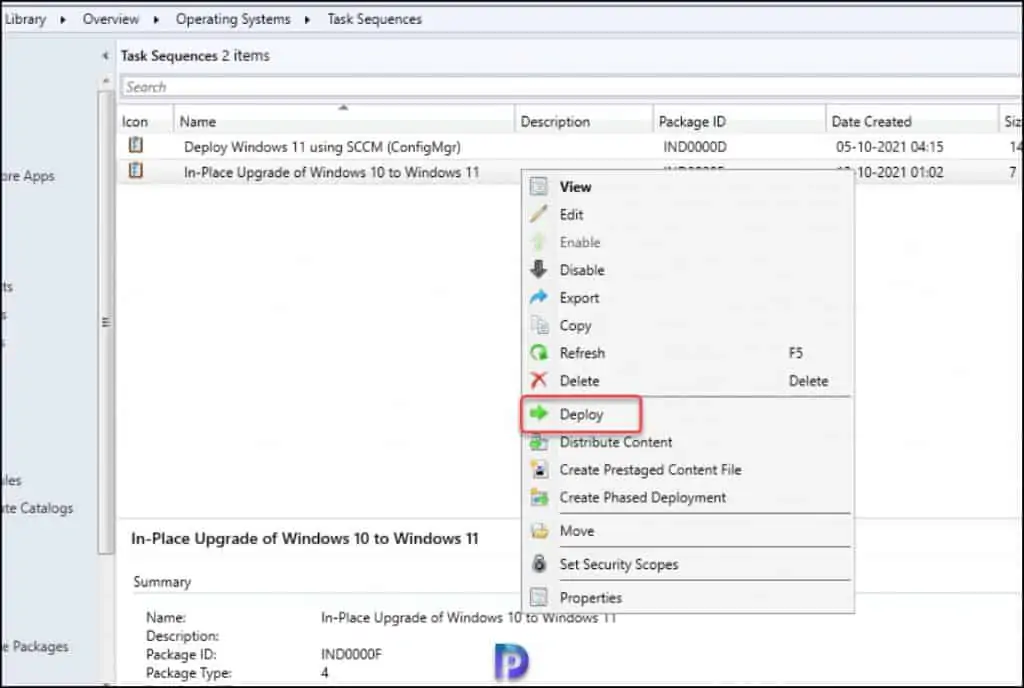Viewport: 1024px width, 688px height.
Task: Click the 05-10-2021 04:15 date cell
Action: pyautogui.click(x=889, y=147)
